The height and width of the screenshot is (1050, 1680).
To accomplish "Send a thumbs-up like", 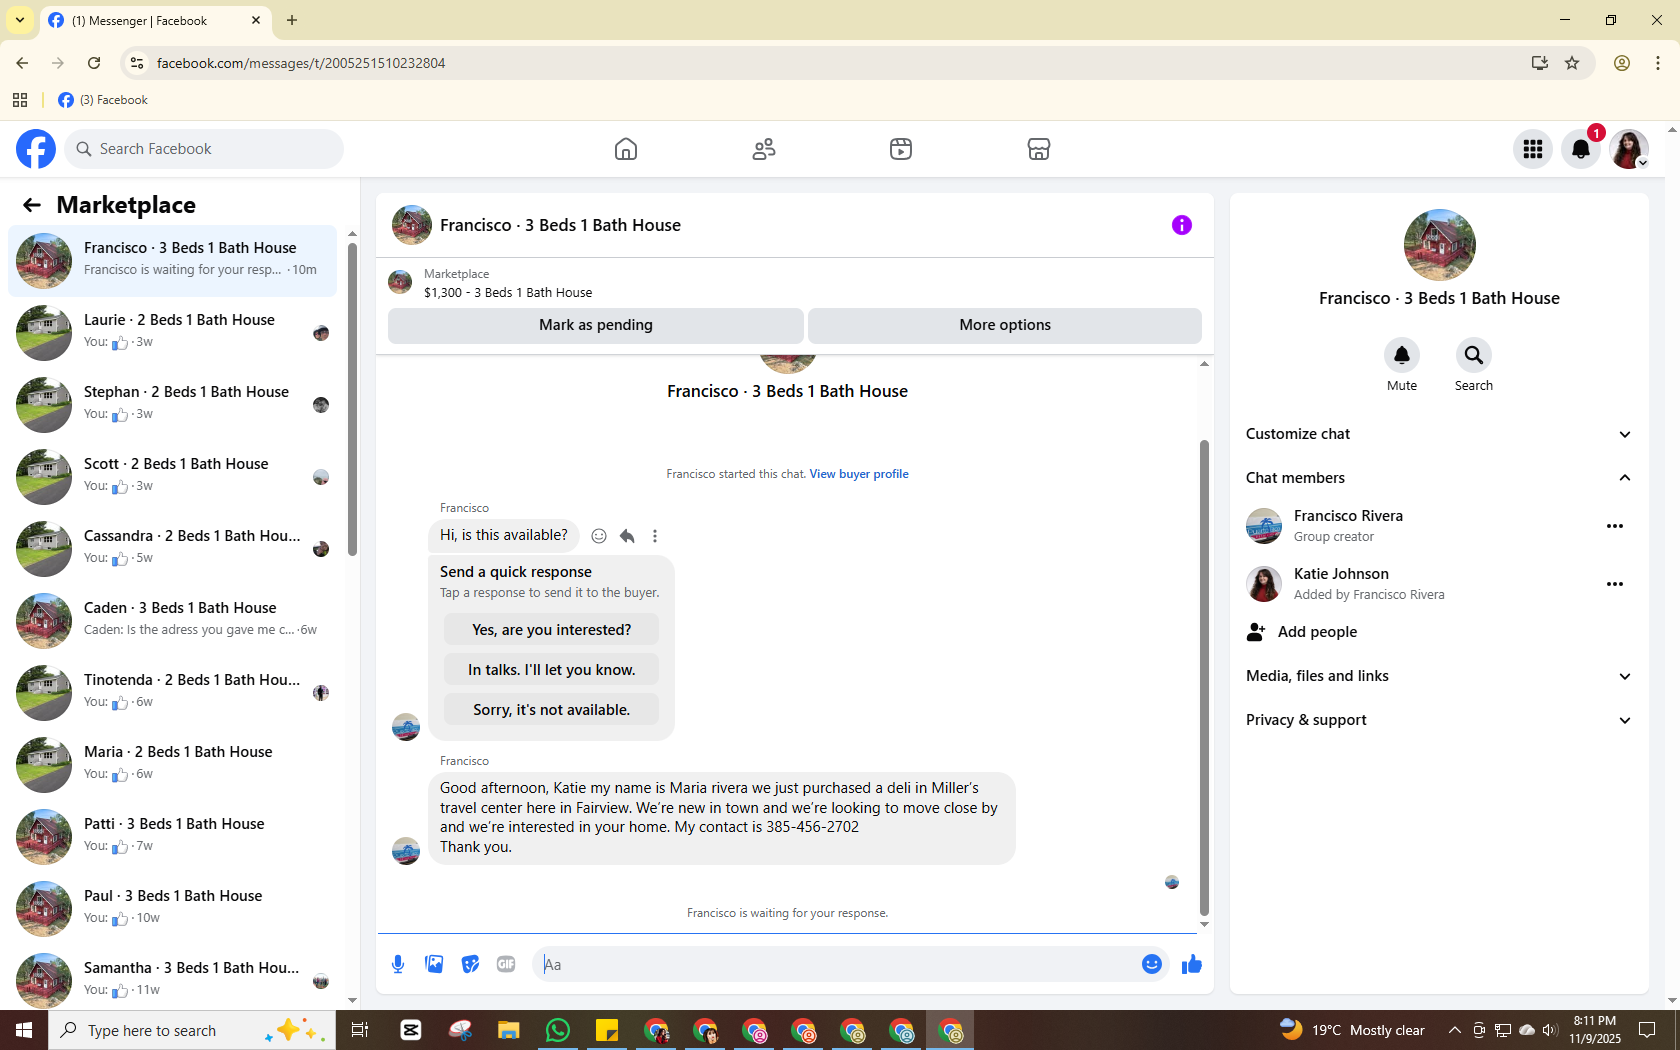I will (x=1192, y=964).
